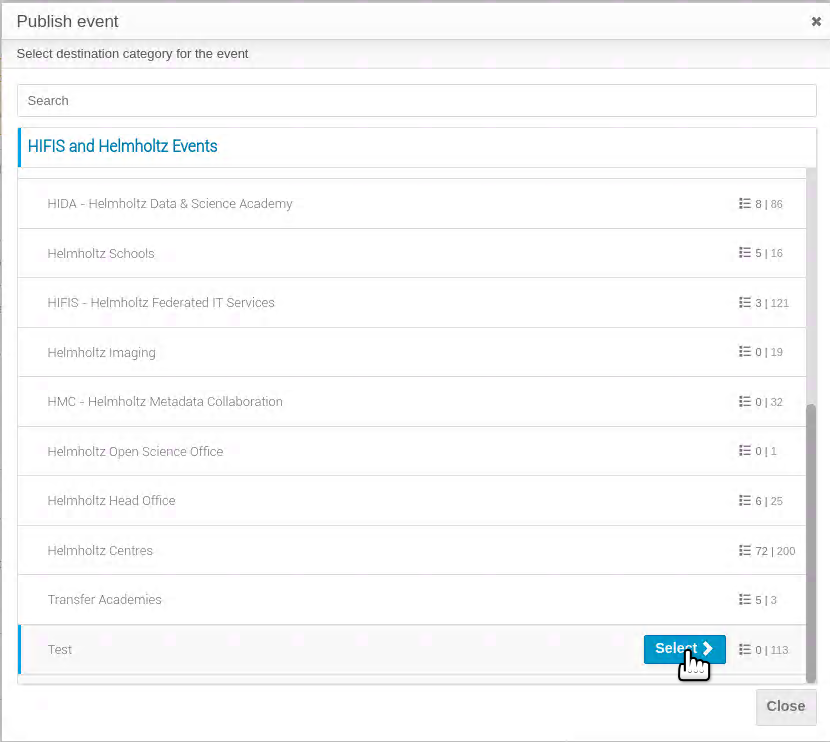Click list icon in HMC row
Screen dimensions: 830x742
pos(745,402)
